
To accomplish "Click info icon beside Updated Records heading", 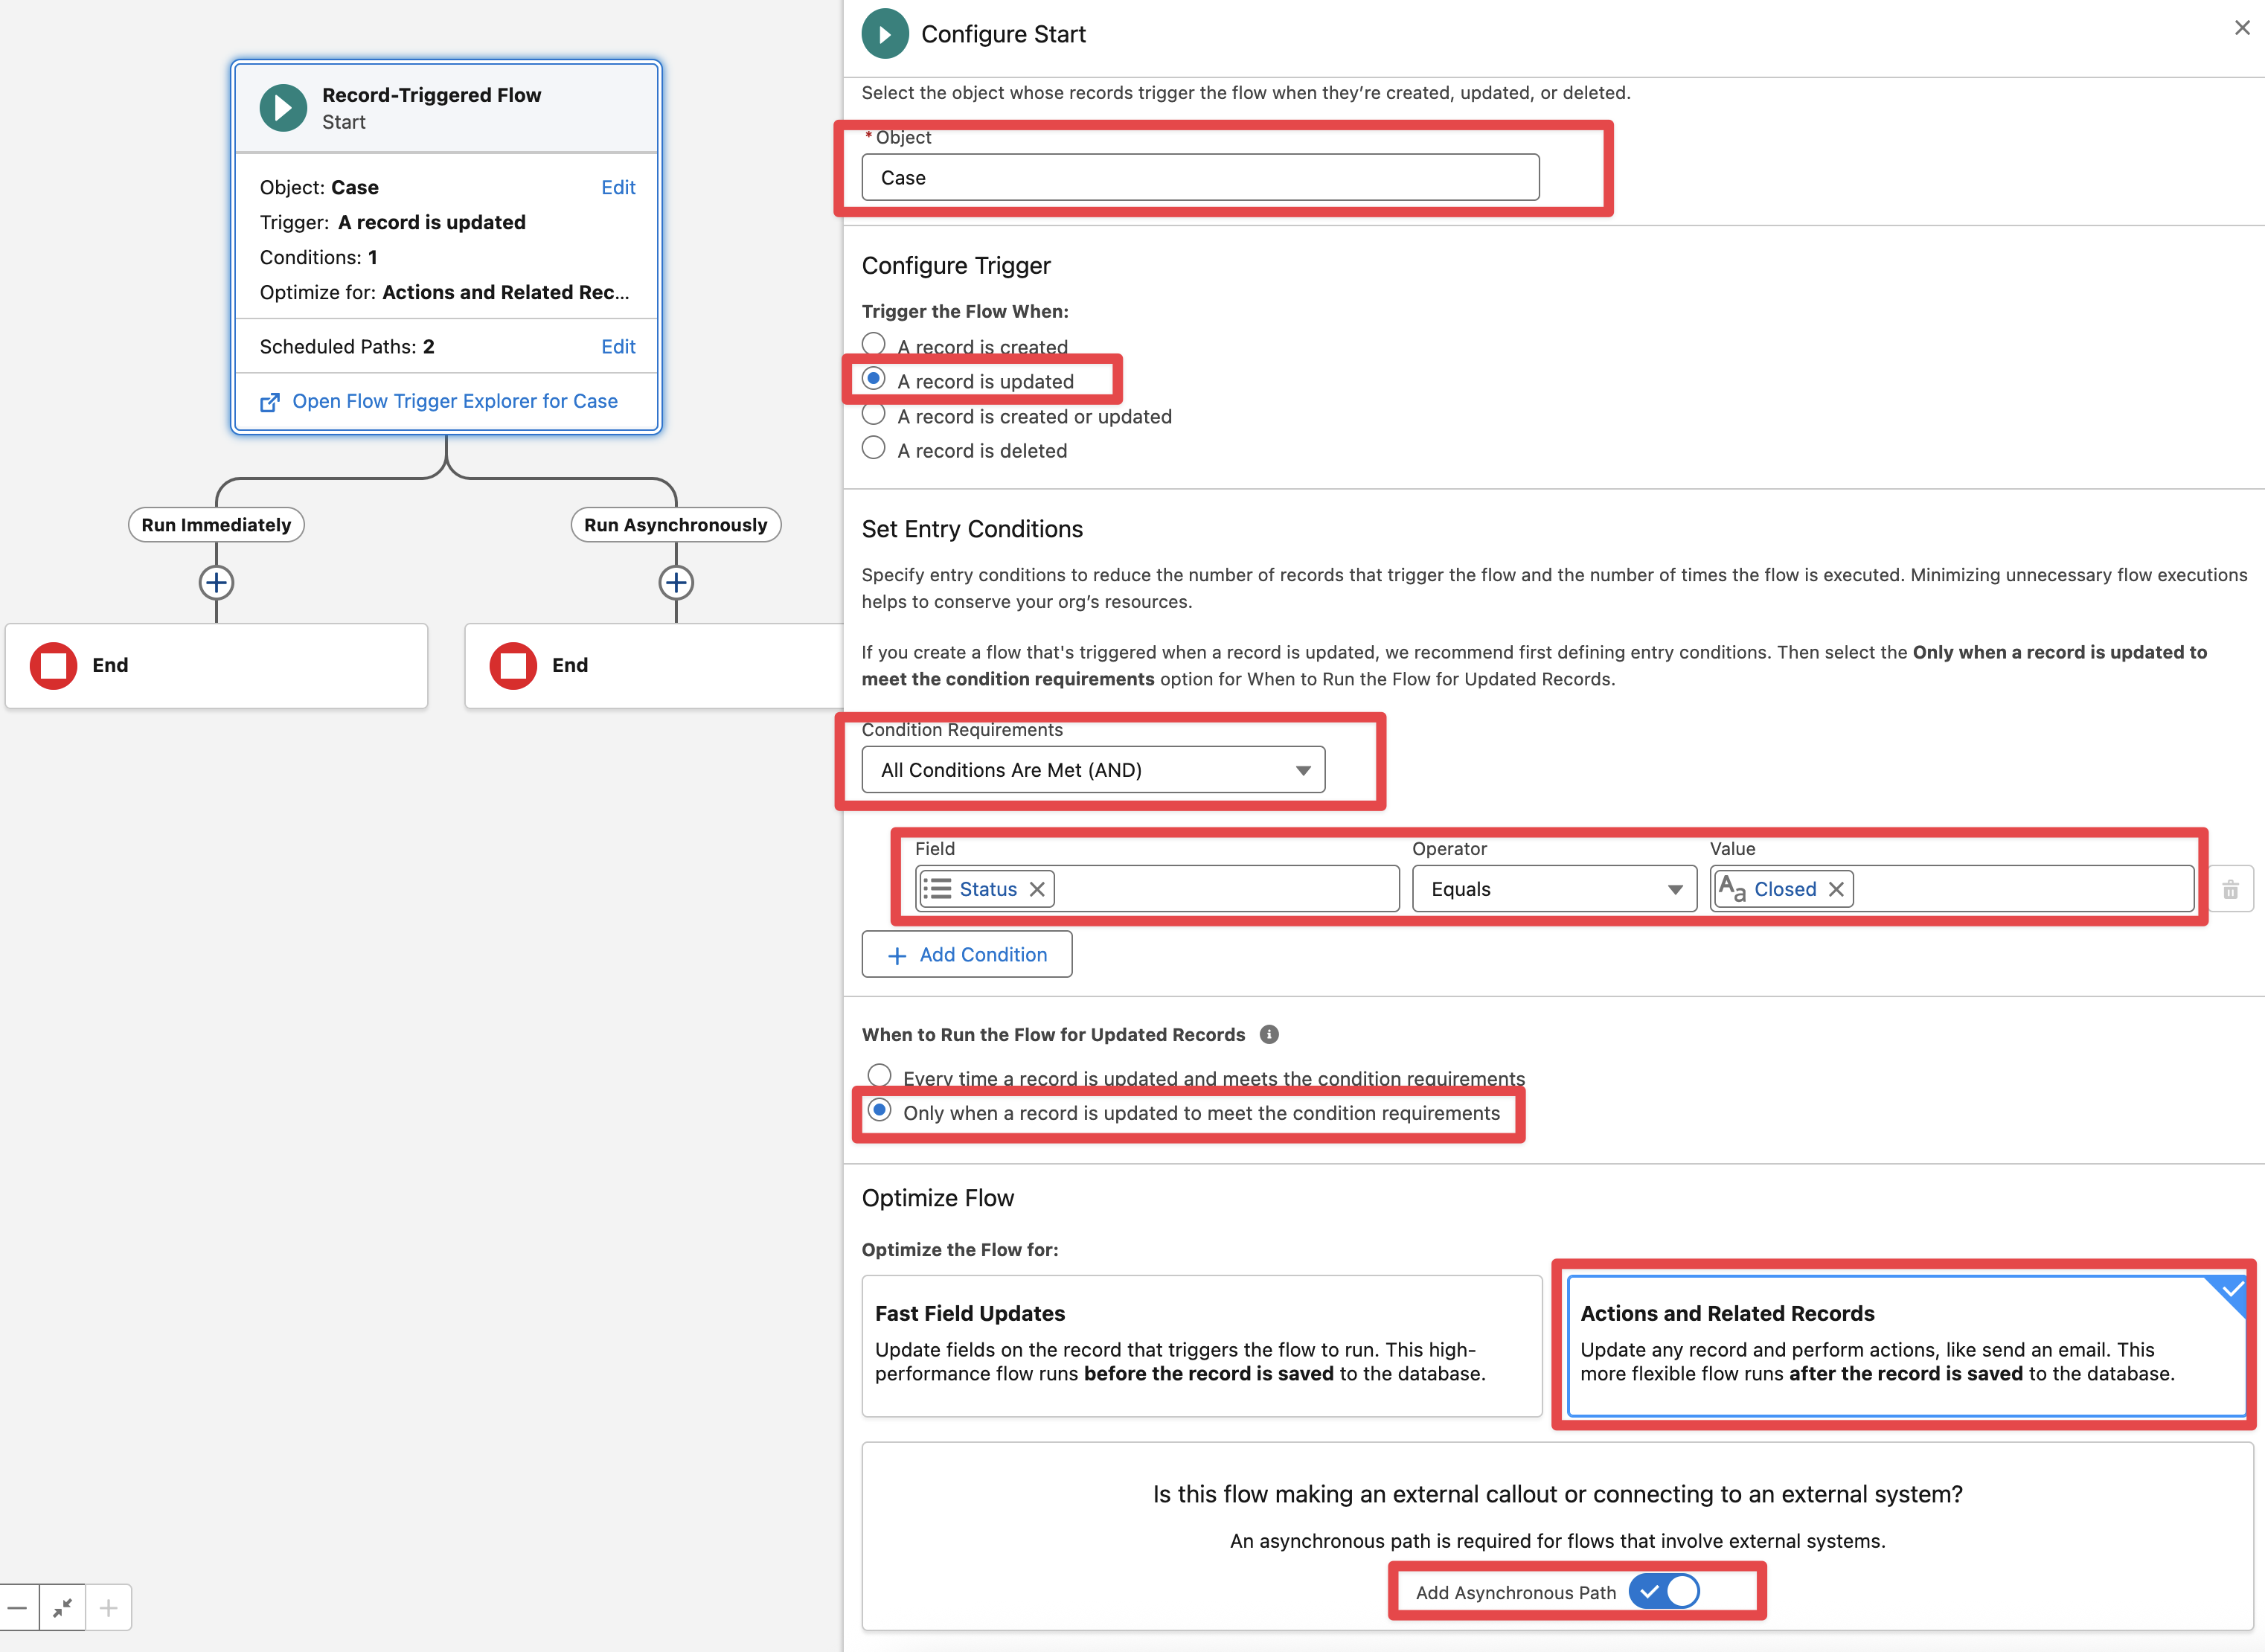I will click(1269, 1034).
